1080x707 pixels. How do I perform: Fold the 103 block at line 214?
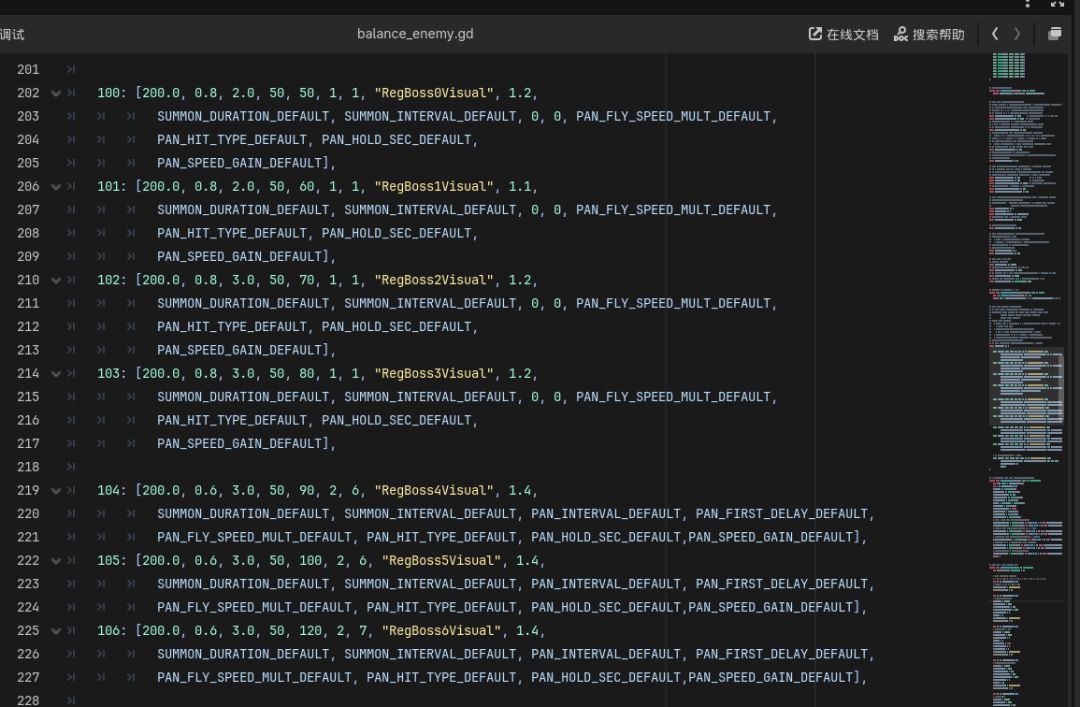pyautogui.click(x=56, y=373)
